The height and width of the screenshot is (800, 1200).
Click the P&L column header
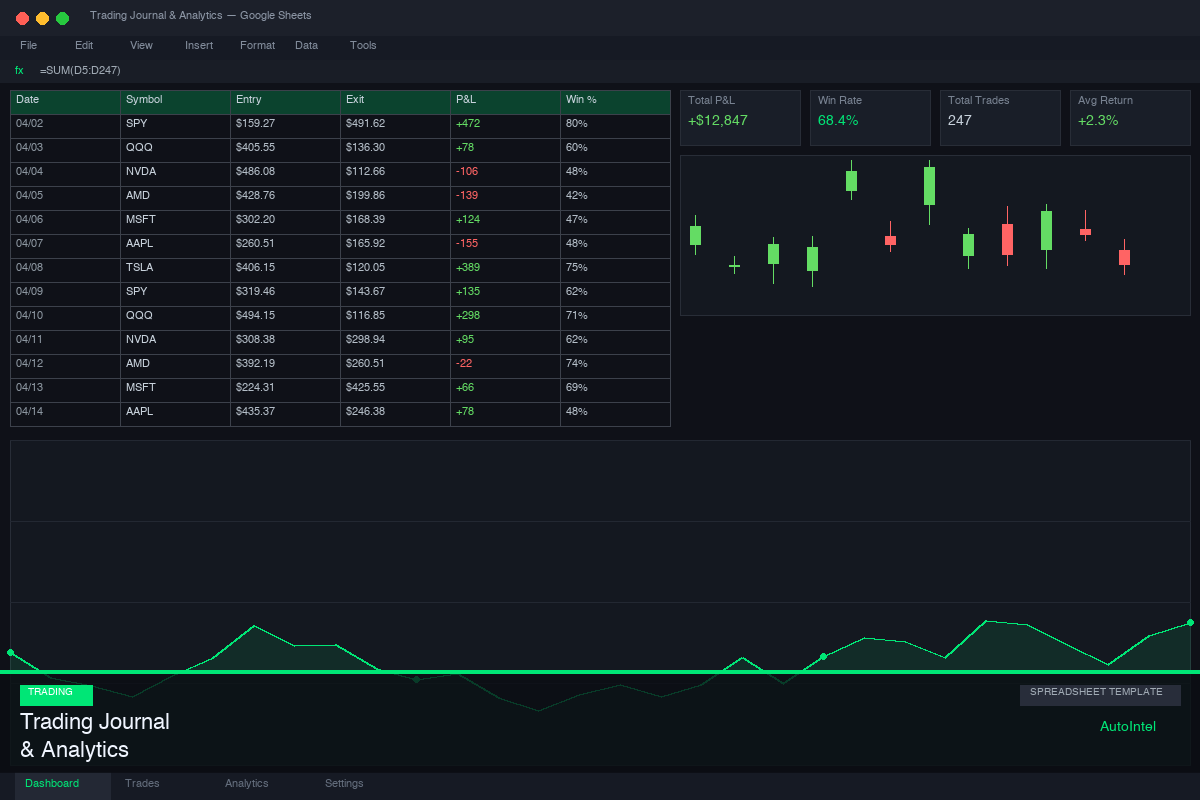pyautogui.click(x=505, y=100)
